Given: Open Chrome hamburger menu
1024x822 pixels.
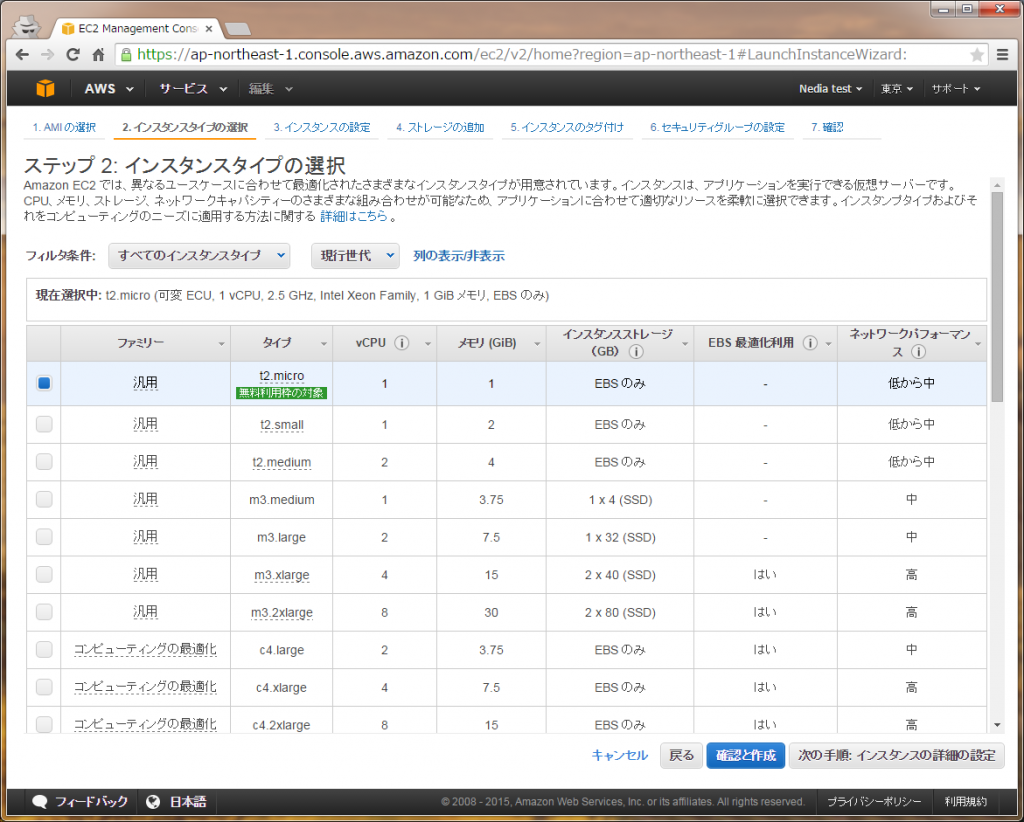Looking at the screenshot, I should coord(1002,55).
